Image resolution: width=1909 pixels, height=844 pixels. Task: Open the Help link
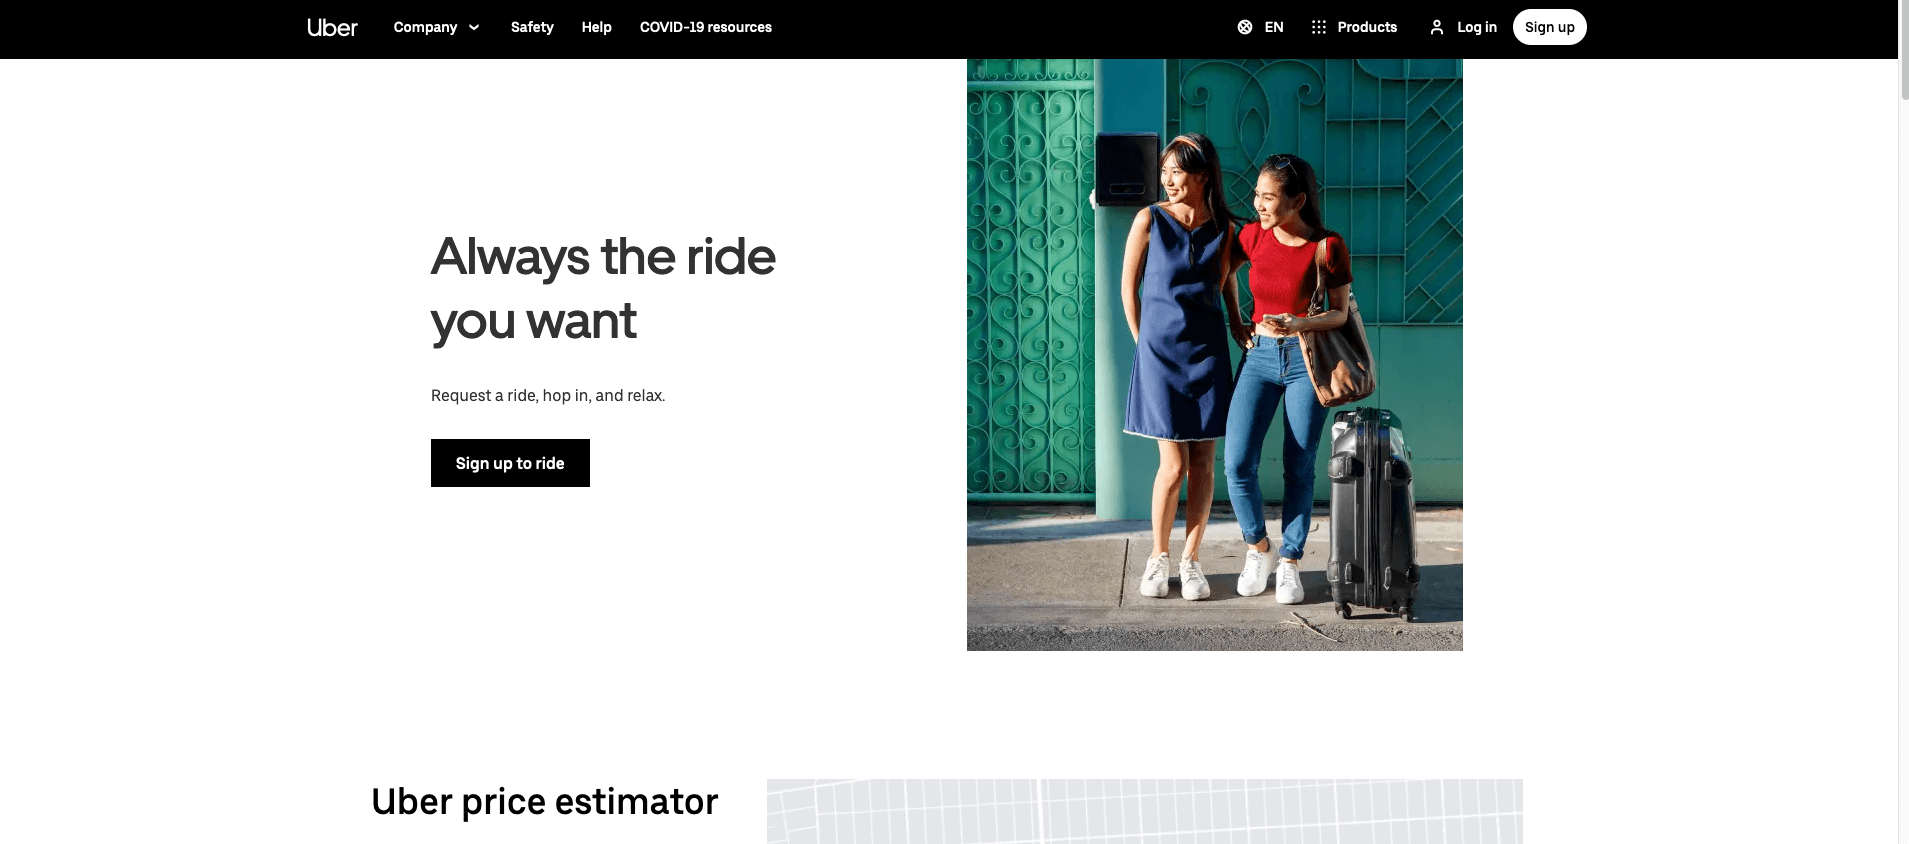coord(596,27)
